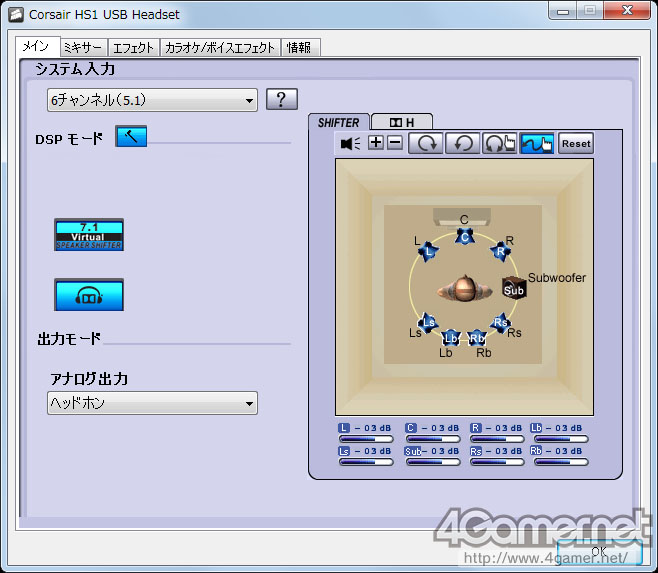Switch to the SHIFTER tab
658x573 pixels.
coord(339,122)
